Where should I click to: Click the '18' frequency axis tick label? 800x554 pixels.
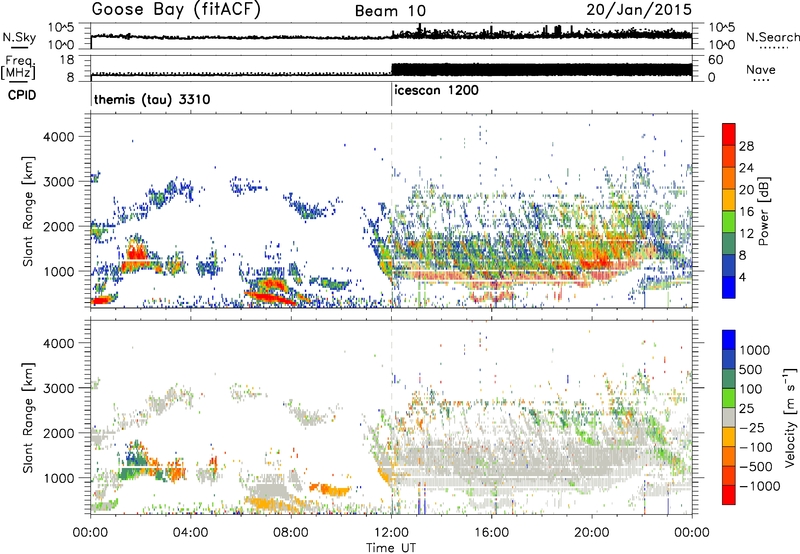[x=67, y=60]
